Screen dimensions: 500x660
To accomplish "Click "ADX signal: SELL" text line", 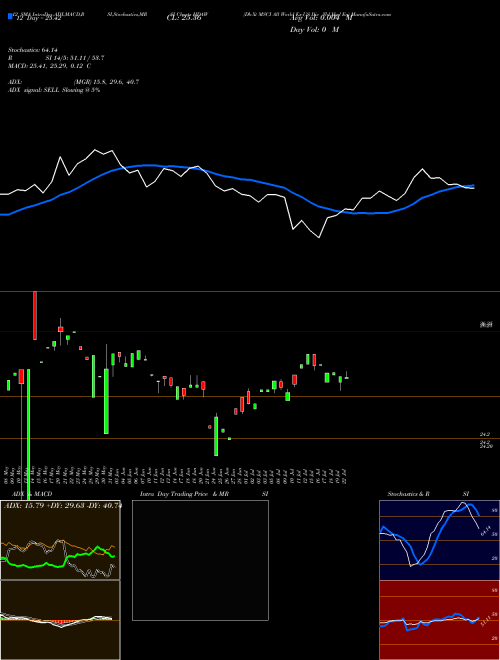I will (x=54, y=90).
